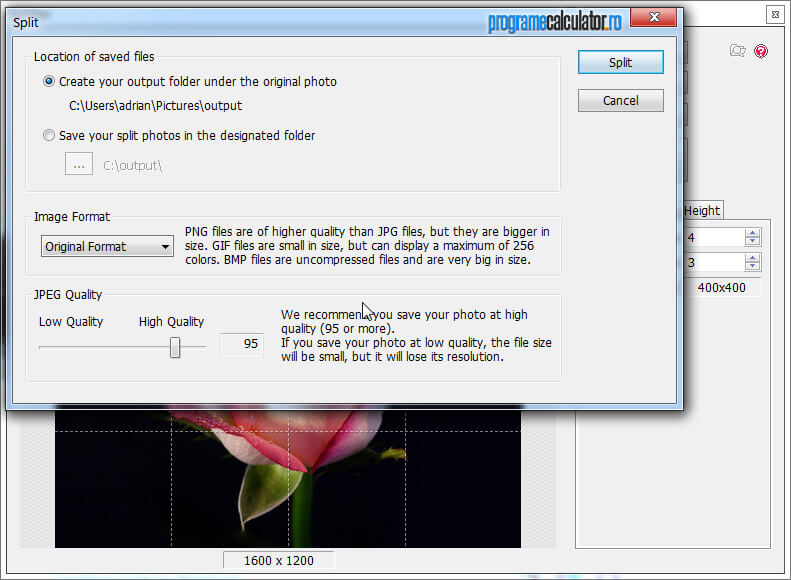This screenshot has height=580, width=791.
Task: Open the Image Format dropdown
Action: (x=107, y=246)
